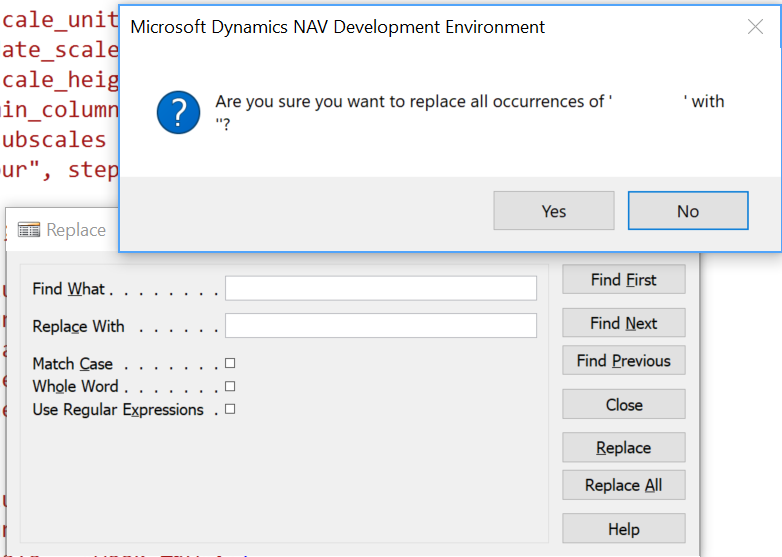Enable the Whole Word checkbox
The image size is (782, 557).
pyautogui.click(x=230, y=386)
